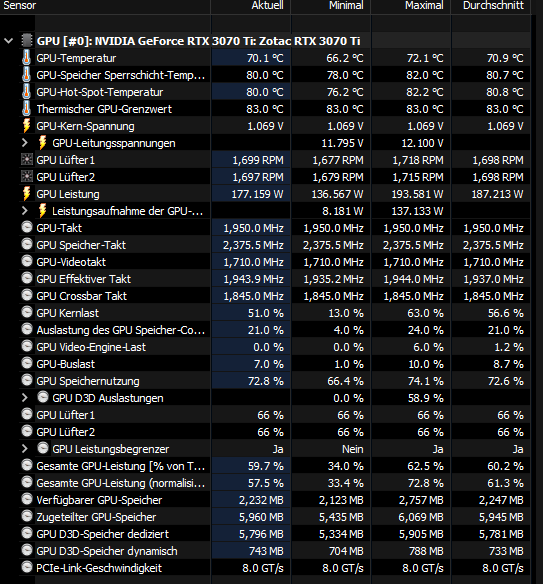Select the Zugeteilter GPU-Speicher row label

tap(96, 517)
